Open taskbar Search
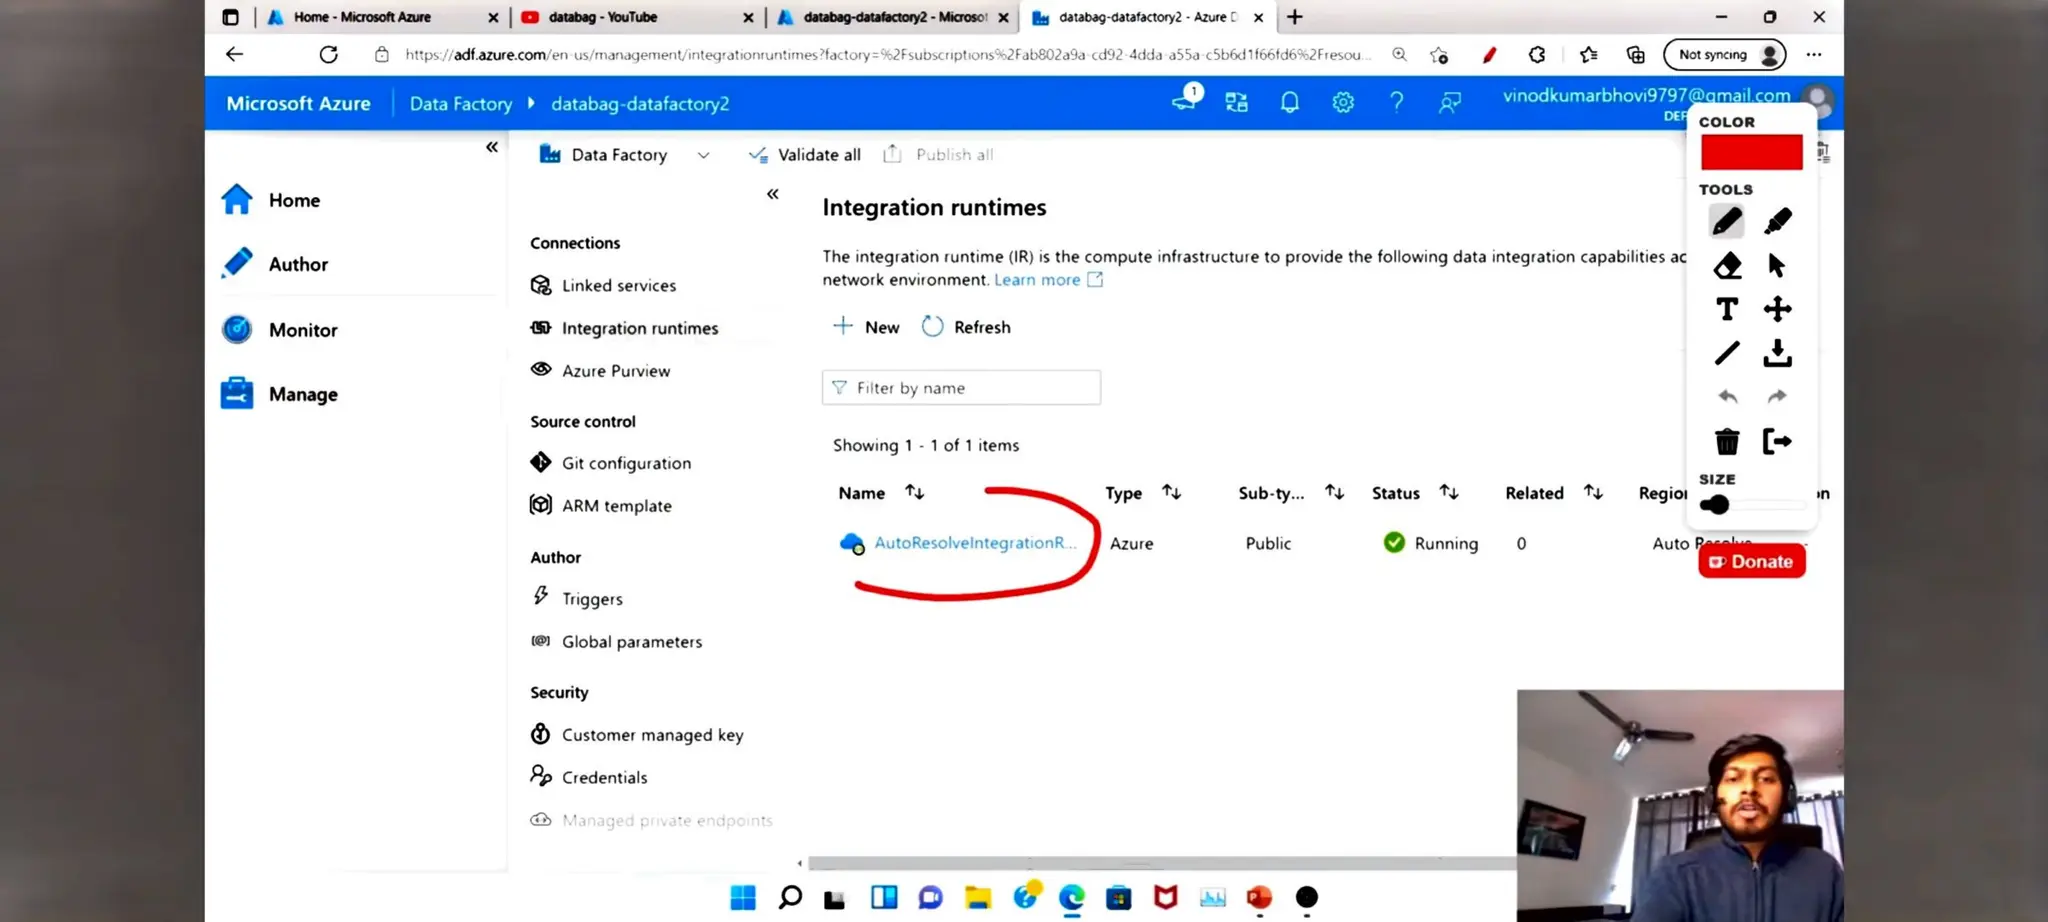The height and width of the screenshot is (922, 2048). coord(790,898)
